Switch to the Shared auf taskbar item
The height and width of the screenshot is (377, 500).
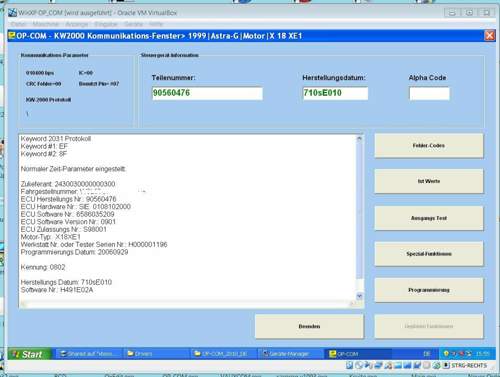[x=89, y=354]
